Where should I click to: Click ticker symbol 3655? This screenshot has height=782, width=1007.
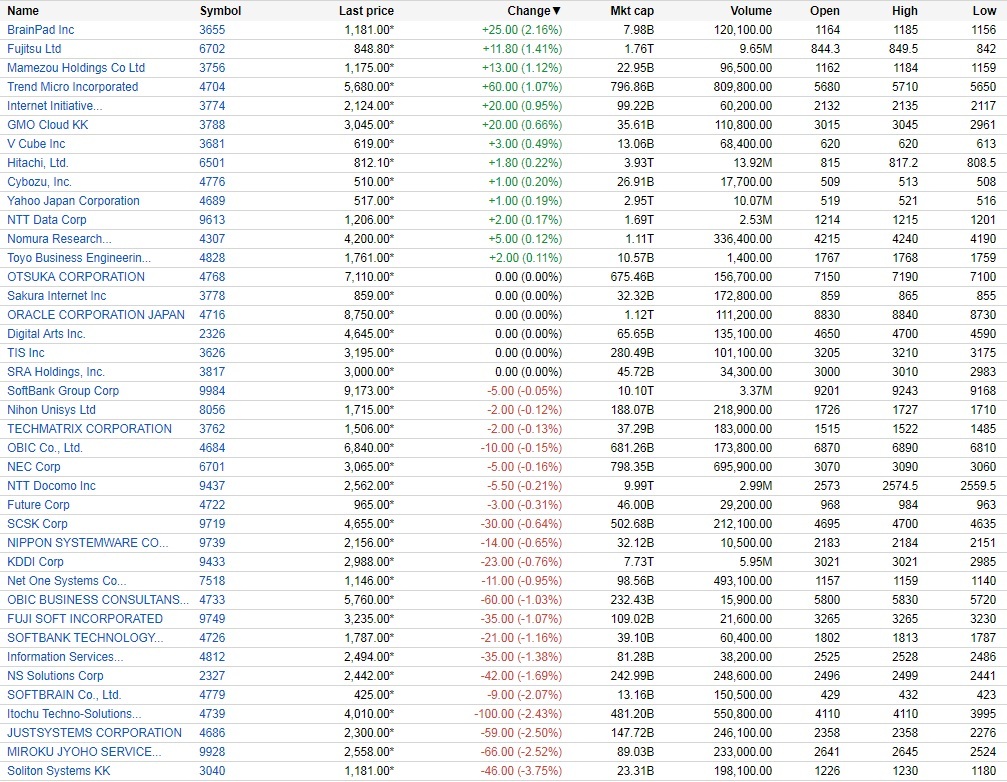pos(212,30)
